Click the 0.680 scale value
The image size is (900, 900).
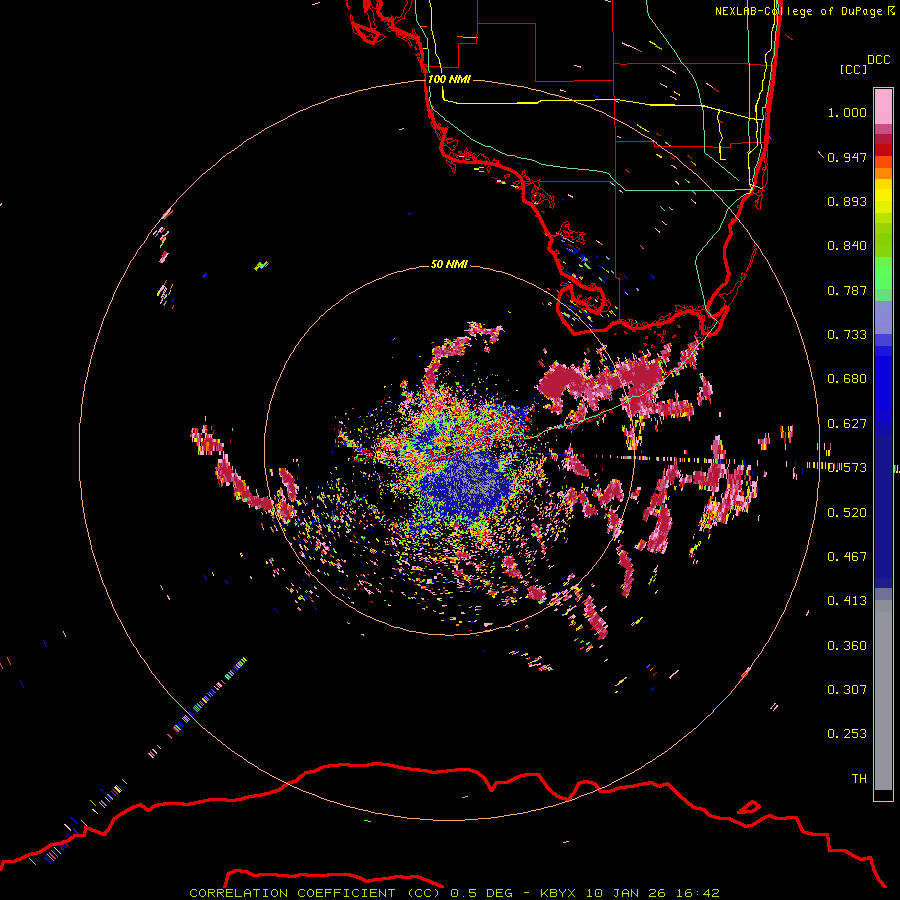click(x=847, y=379)
